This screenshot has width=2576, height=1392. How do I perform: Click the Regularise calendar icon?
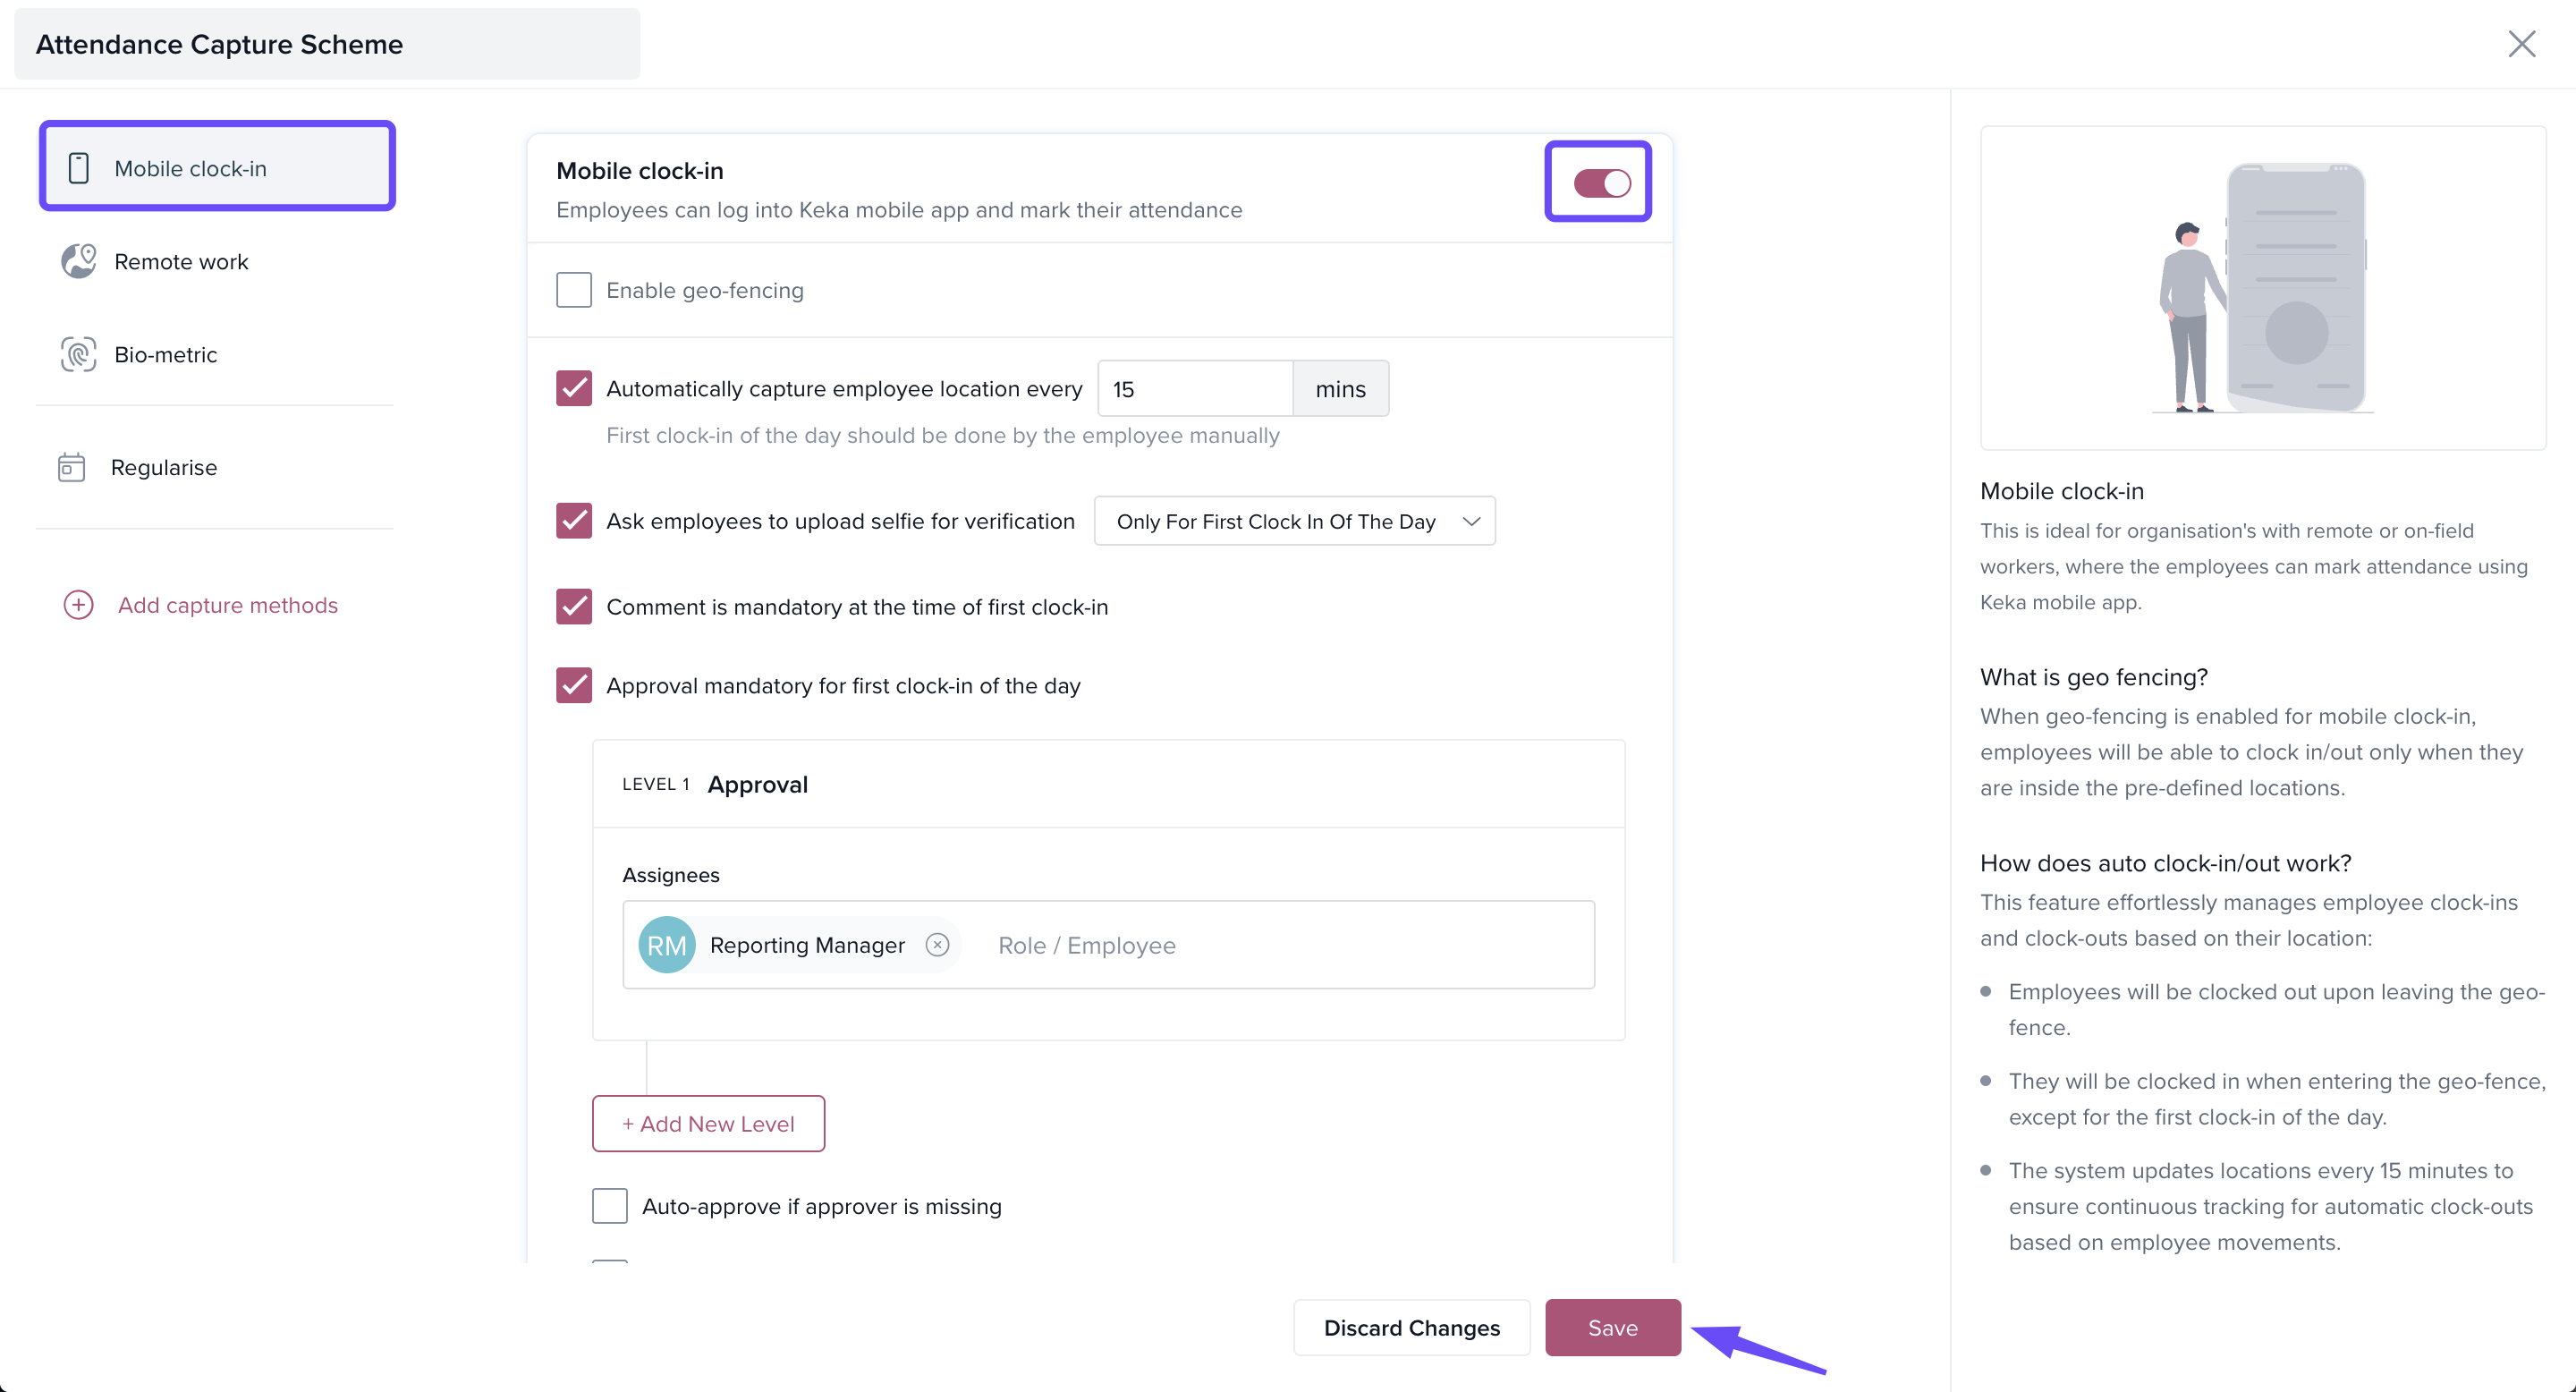72,467
